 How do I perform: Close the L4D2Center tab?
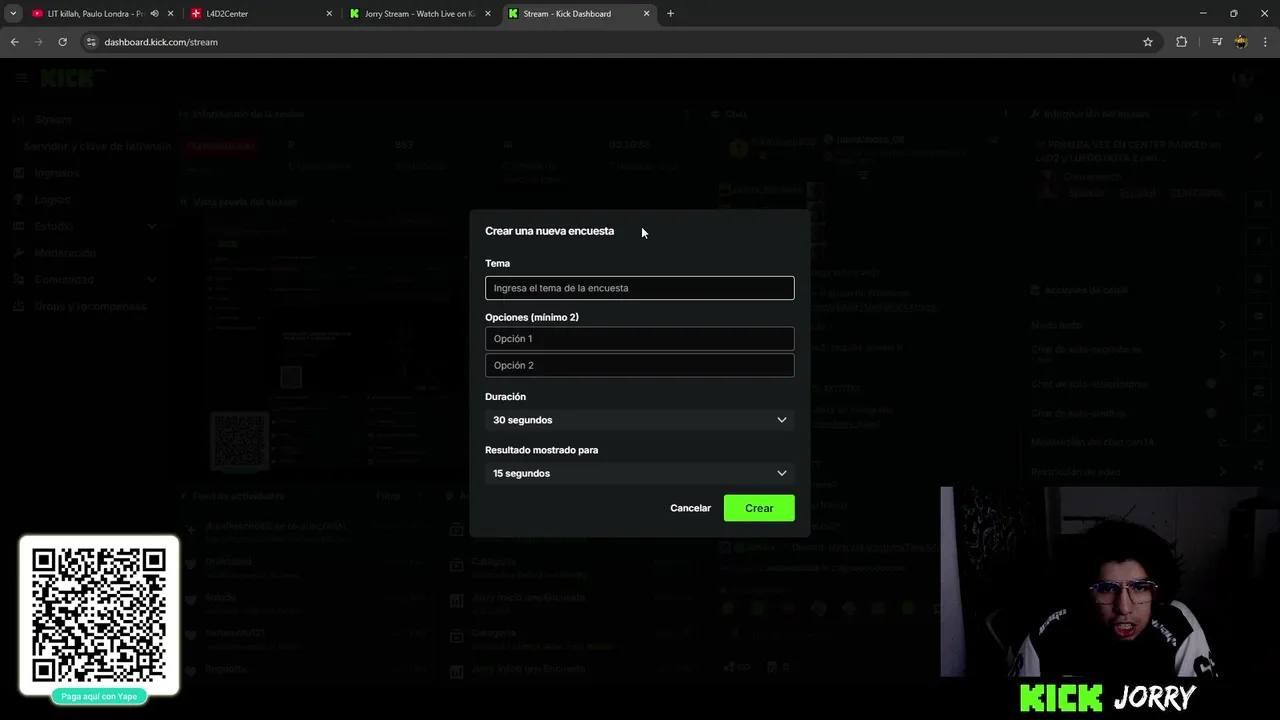point(329,14)
